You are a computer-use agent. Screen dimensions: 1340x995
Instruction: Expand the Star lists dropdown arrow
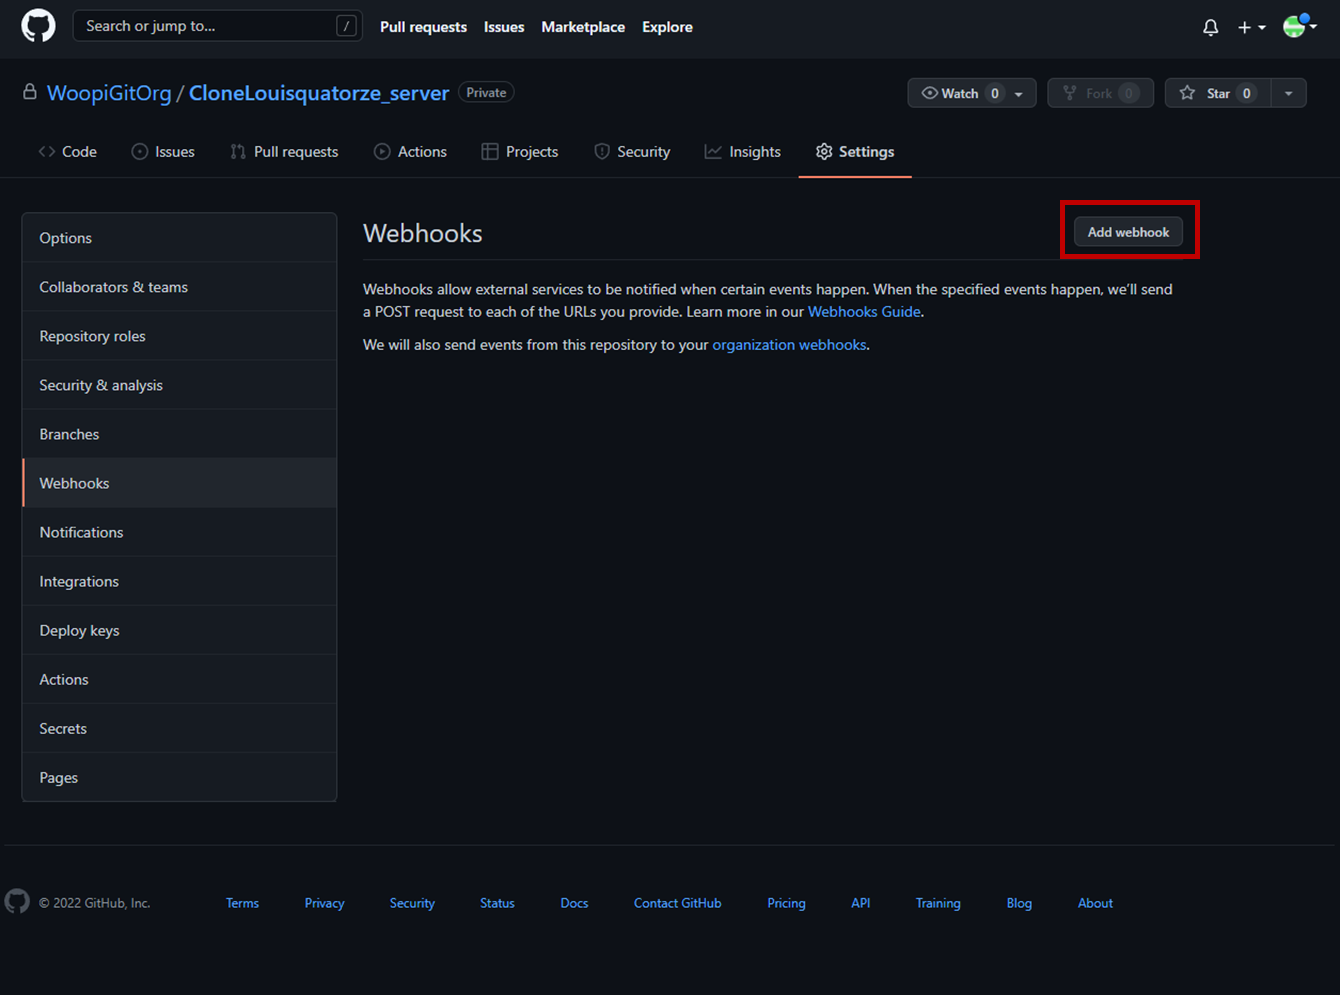(1289, 93)
